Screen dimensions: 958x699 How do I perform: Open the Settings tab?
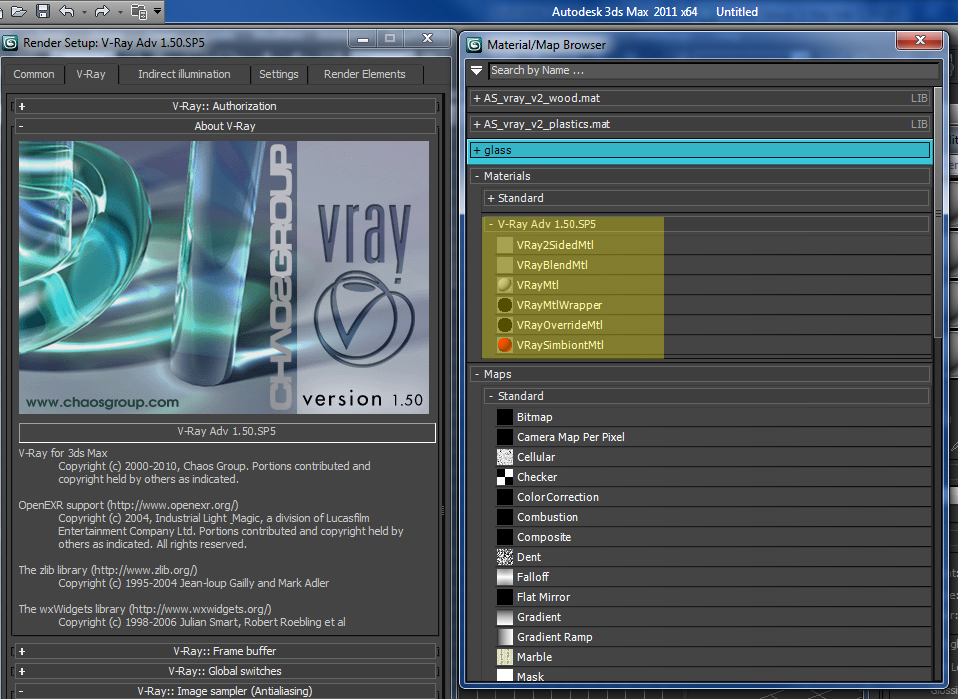point(279,74)
